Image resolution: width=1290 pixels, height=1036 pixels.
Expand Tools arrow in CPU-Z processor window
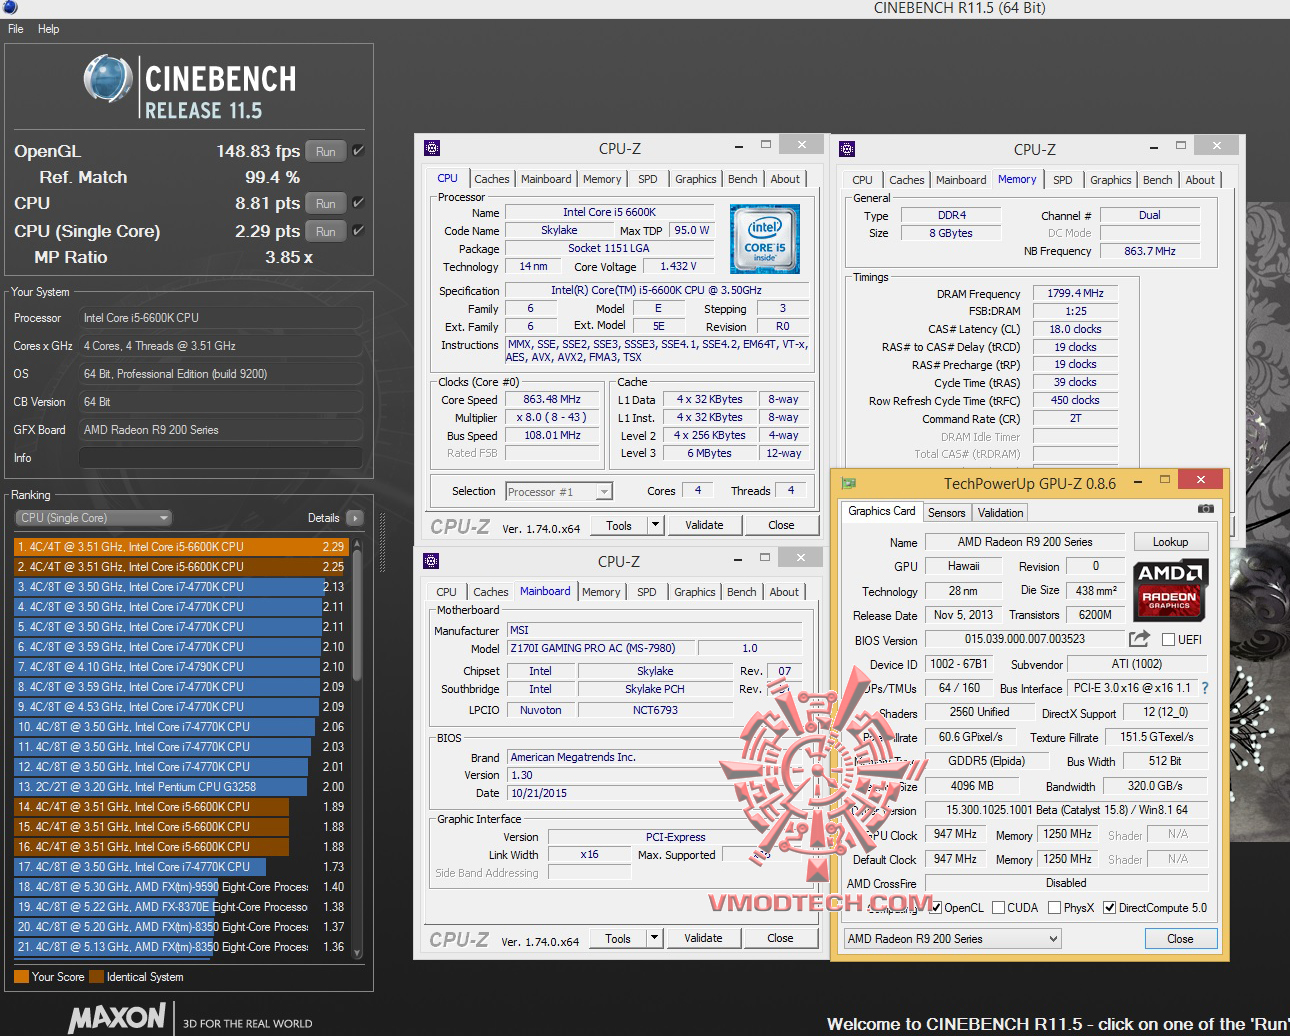pos(655,525)
